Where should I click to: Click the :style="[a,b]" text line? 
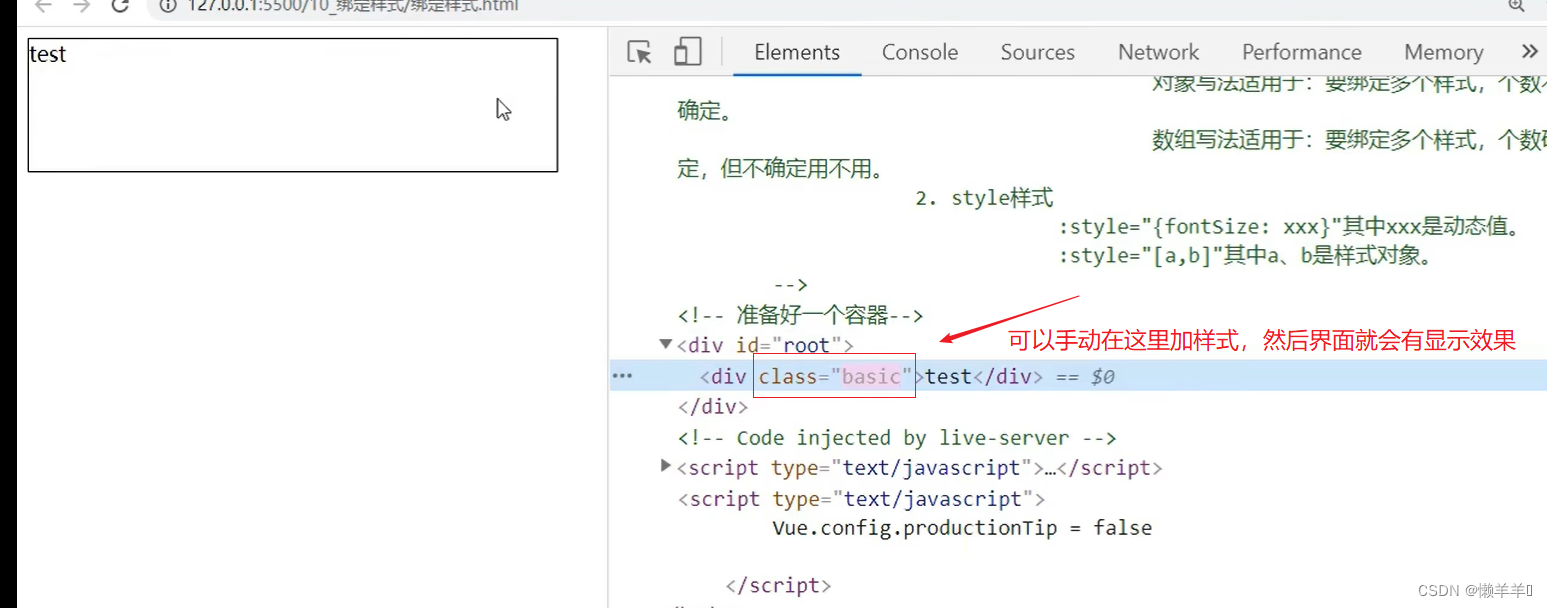pos(1246,256)
